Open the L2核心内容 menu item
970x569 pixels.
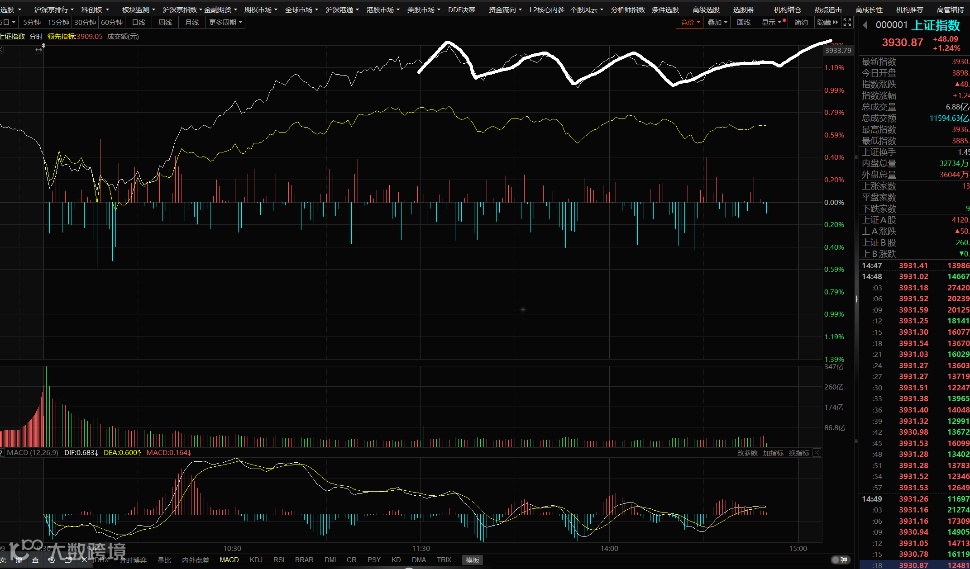(547, 10)
